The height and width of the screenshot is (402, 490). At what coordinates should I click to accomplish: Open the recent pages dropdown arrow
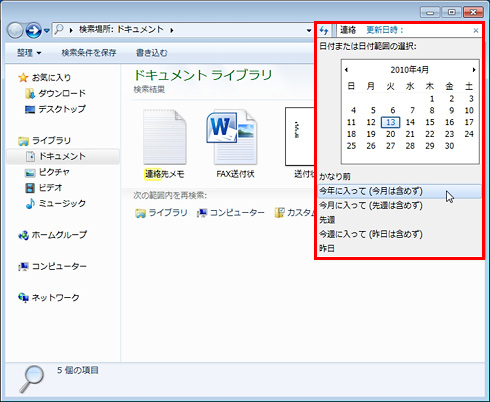coord(47,31)
